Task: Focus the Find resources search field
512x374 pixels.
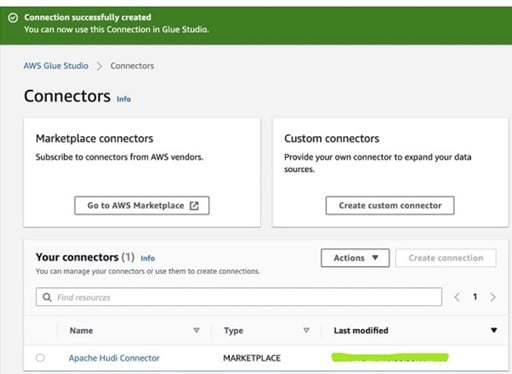Action: (239, 297)
